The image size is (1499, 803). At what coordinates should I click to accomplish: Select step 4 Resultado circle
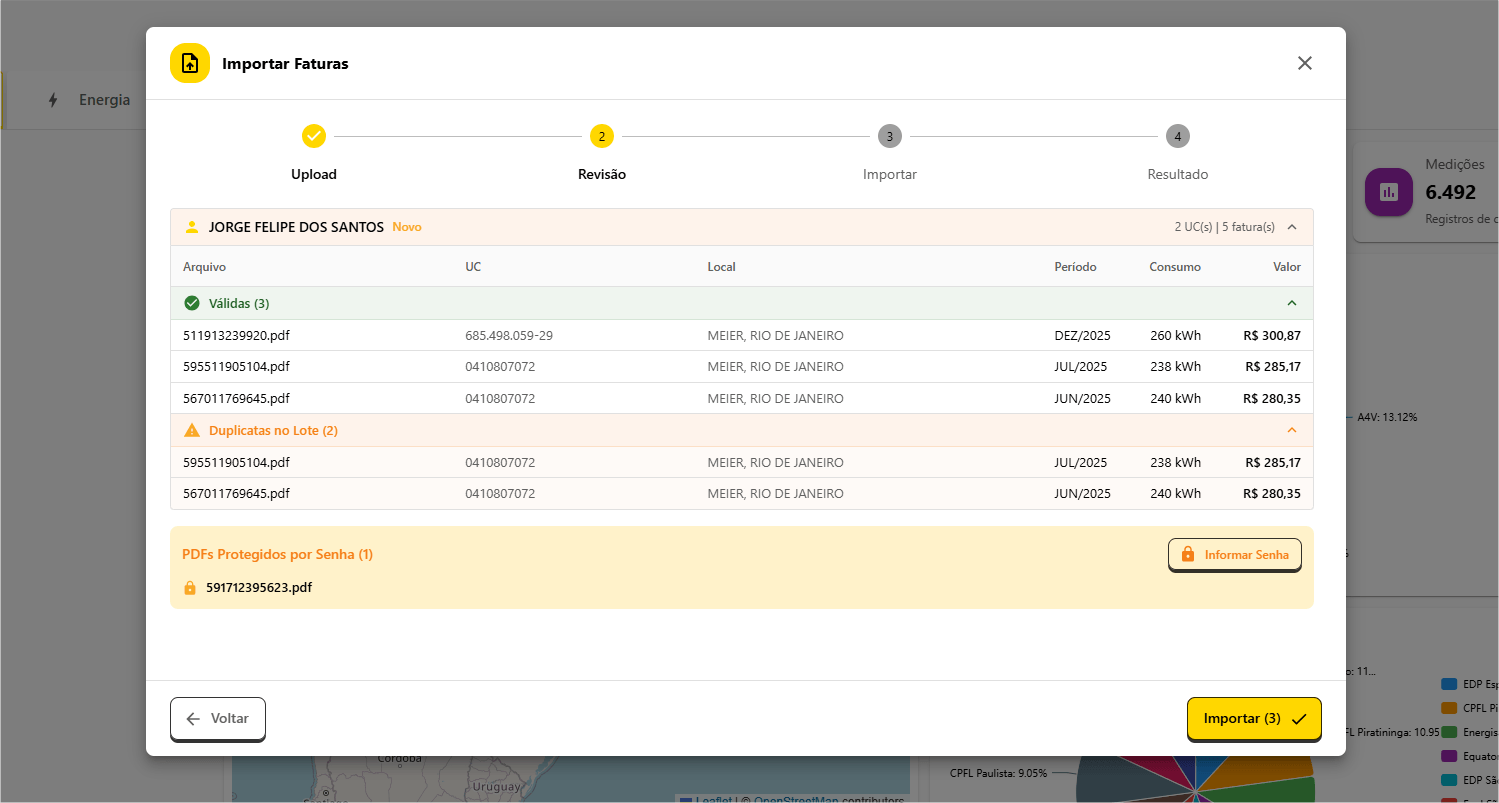[1177, 136]
